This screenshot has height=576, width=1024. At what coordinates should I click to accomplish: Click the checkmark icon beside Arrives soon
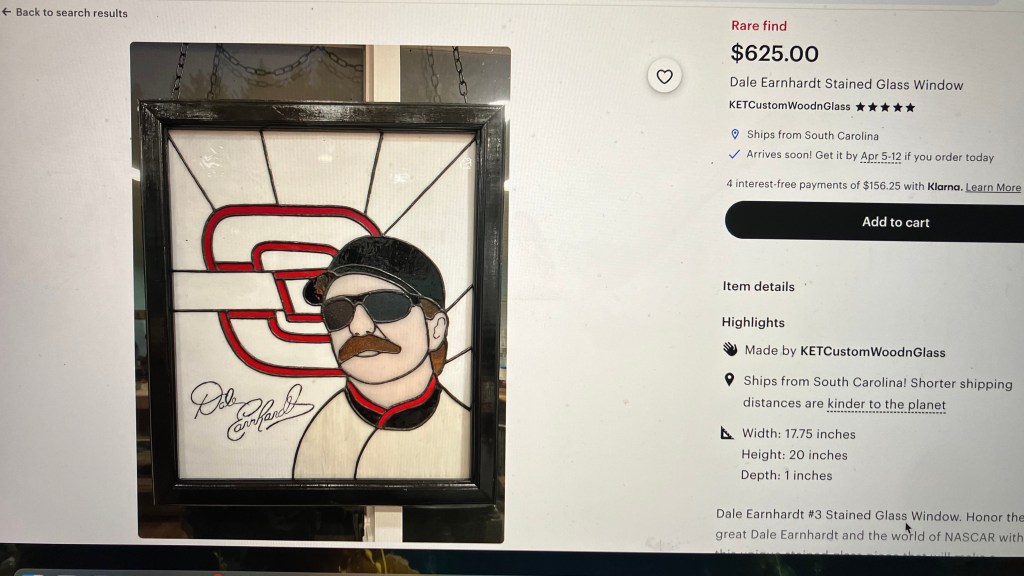coord(734,155)
